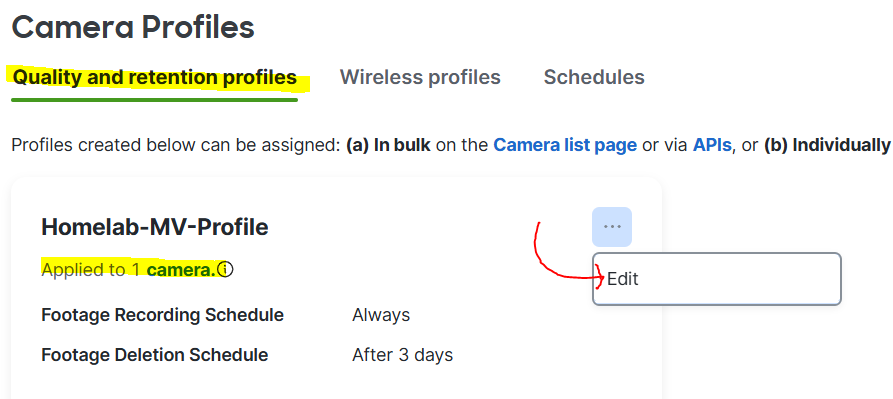Click the Applied to 1 text
The image size is (893, 399).
(x=92, y=269)
